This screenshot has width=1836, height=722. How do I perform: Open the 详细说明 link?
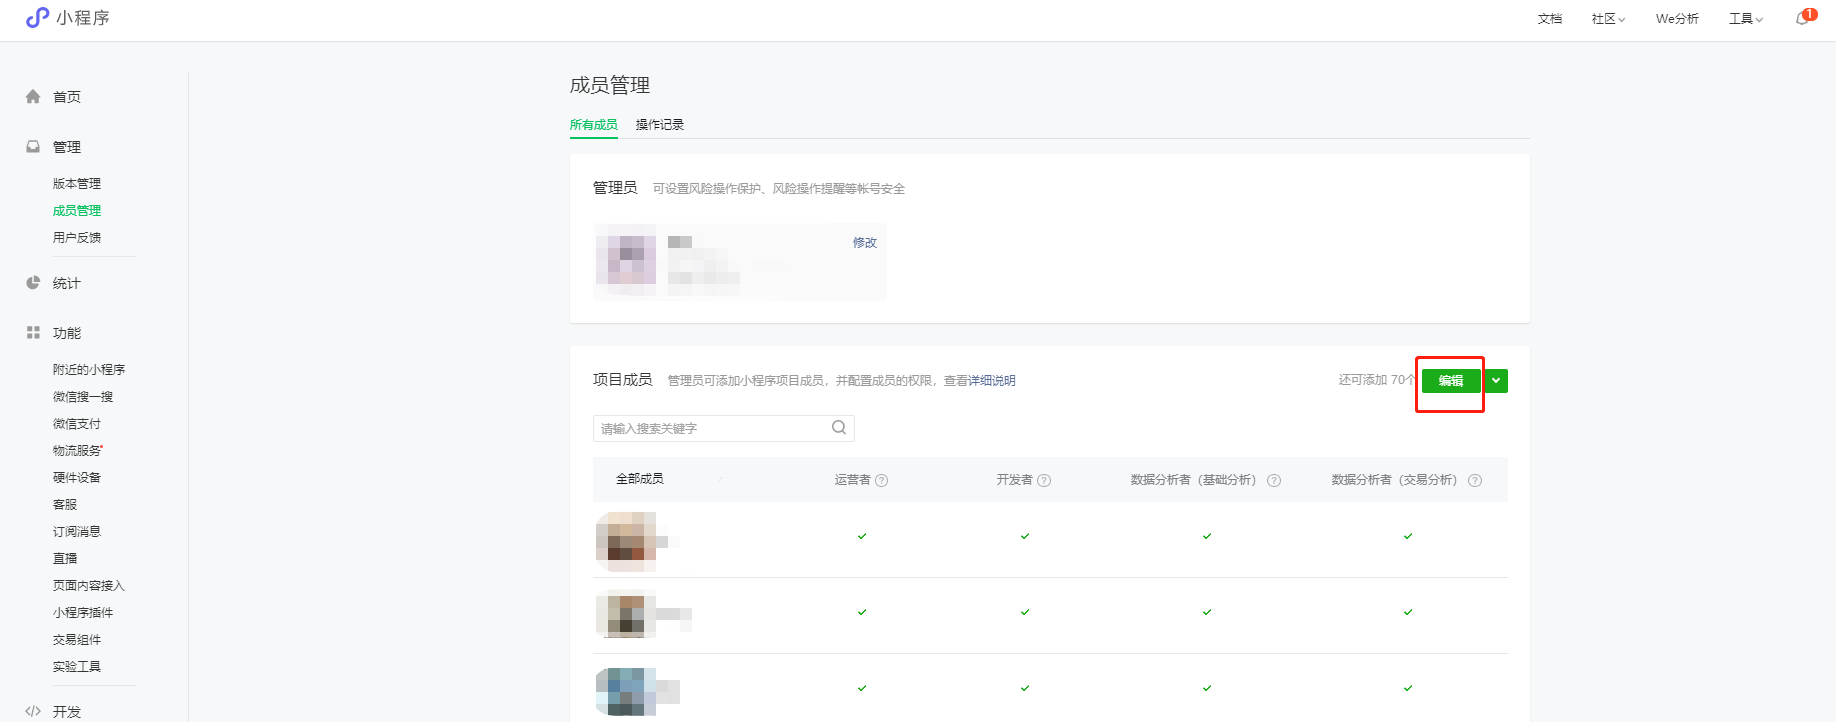pyautogui.click(x=991, y=381)
